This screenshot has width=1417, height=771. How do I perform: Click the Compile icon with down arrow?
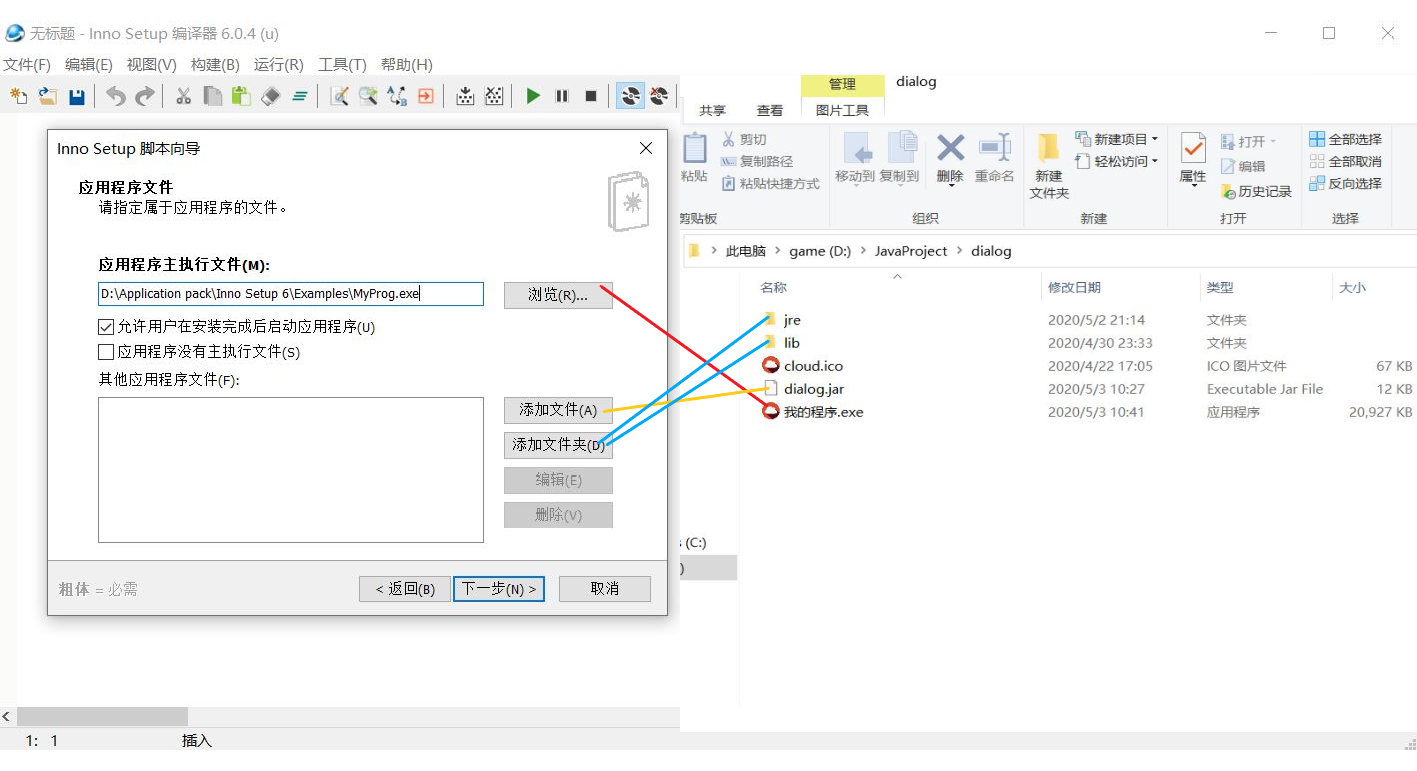click(465, 96)
